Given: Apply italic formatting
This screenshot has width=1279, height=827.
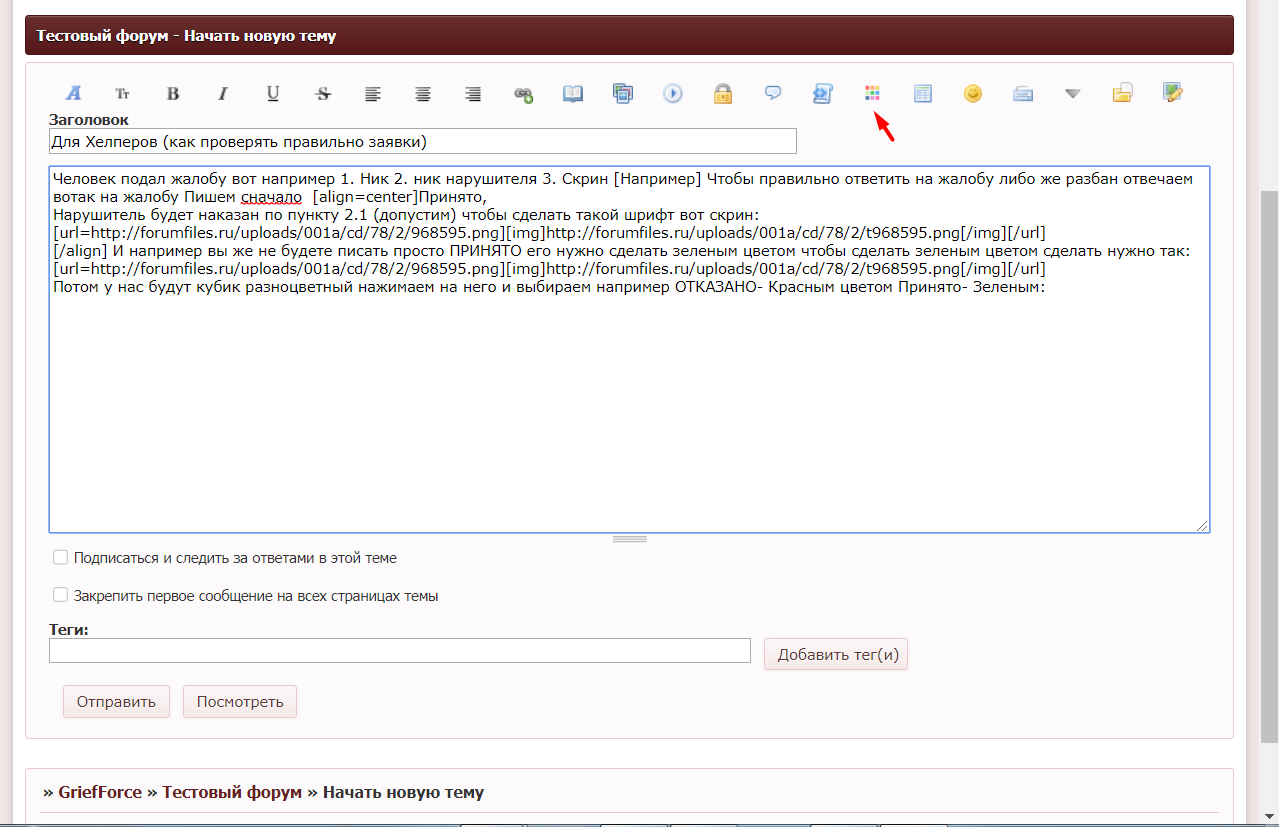Looking at the screenshot, I should (x=223, y=94).
